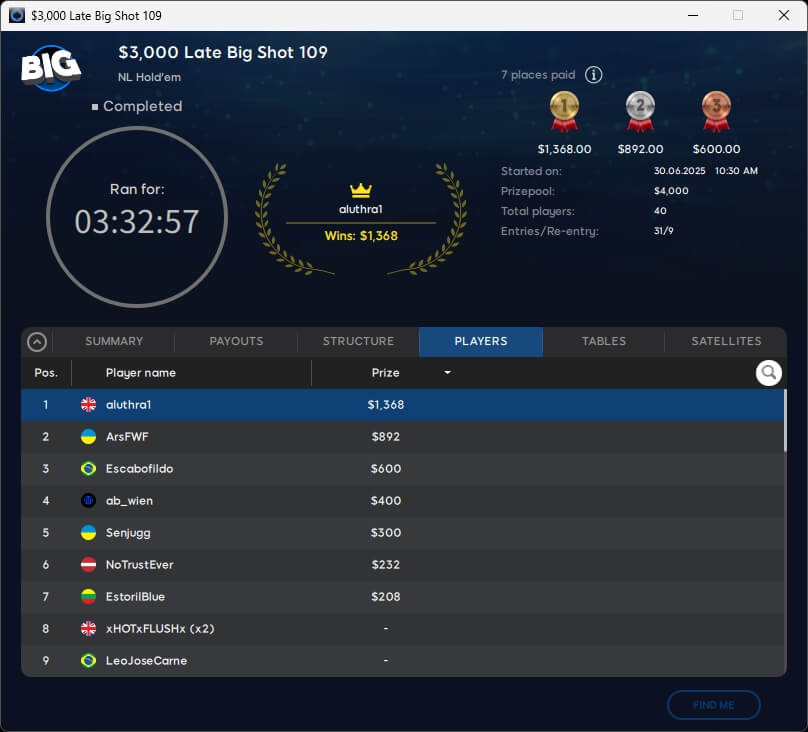Screen dimensions: 808x732
Task: Open the Payouts tab
Action: [x=236, y=341]
